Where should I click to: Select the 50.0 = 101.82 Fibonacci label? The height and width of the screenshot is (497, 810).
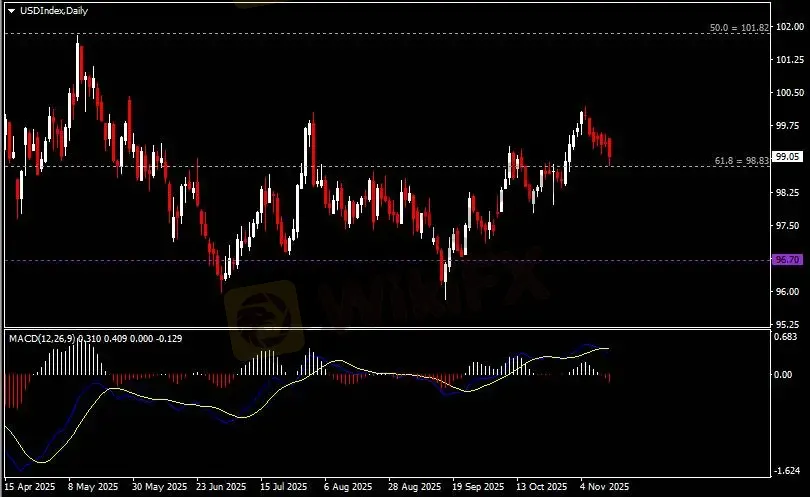coord(739,28)
